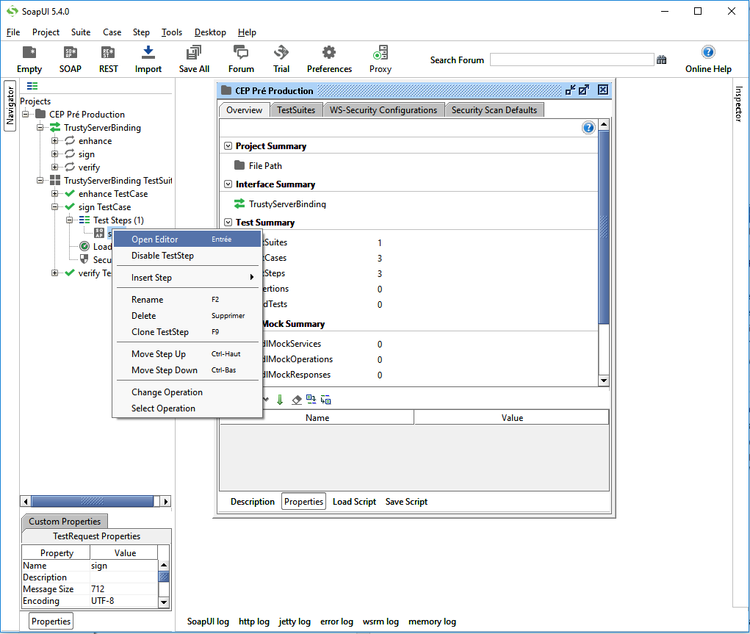Click the Security Tests shield icon in tree
Image resolution: width=750 pixels, height=634 pixels.
pyautogui.click(x=85, y=259)
